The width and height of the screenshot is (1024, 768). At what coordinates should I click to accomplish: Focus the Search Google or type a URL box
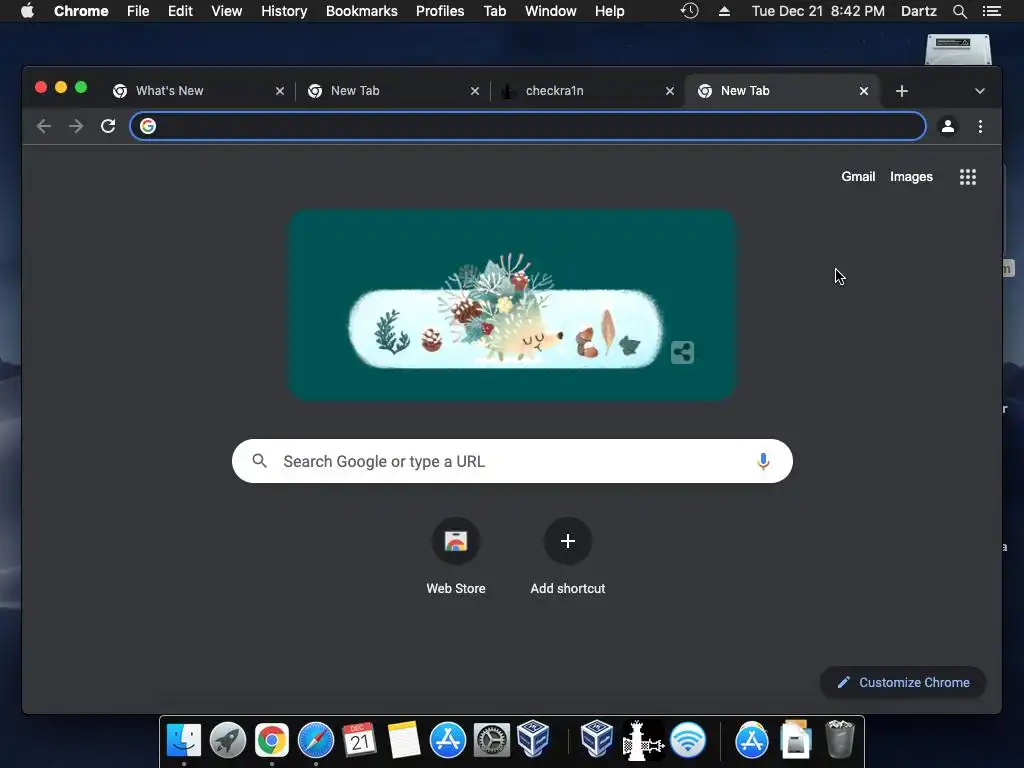point(512,461)
